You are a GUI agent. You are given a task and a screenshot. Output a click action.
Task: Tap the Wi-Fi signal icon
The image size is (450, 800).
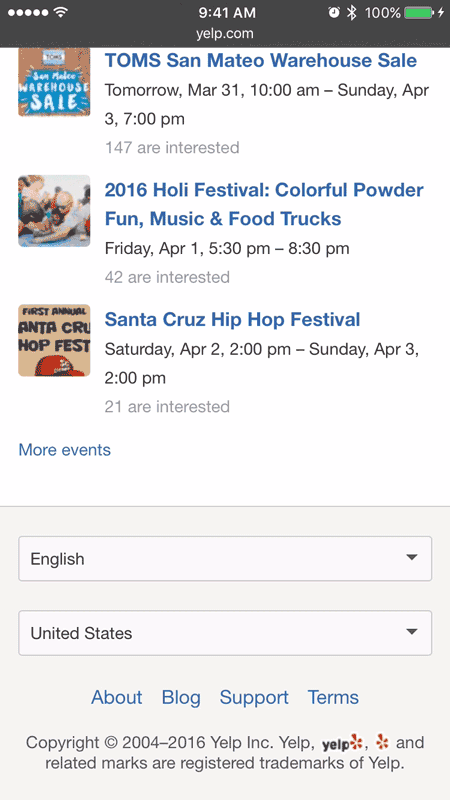61,13
